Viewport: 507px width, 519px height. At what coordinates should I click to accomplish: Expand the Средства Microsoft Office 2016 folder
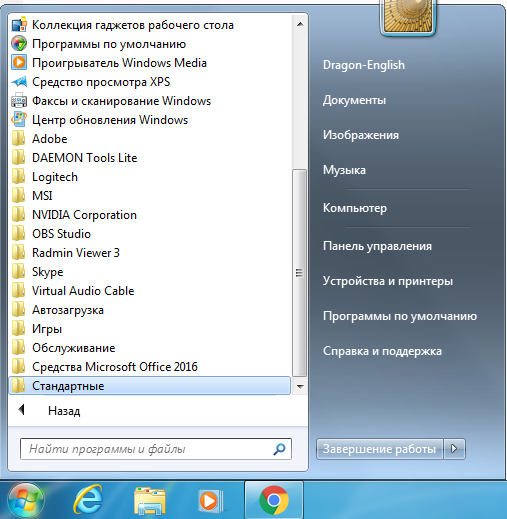(149, 367)
